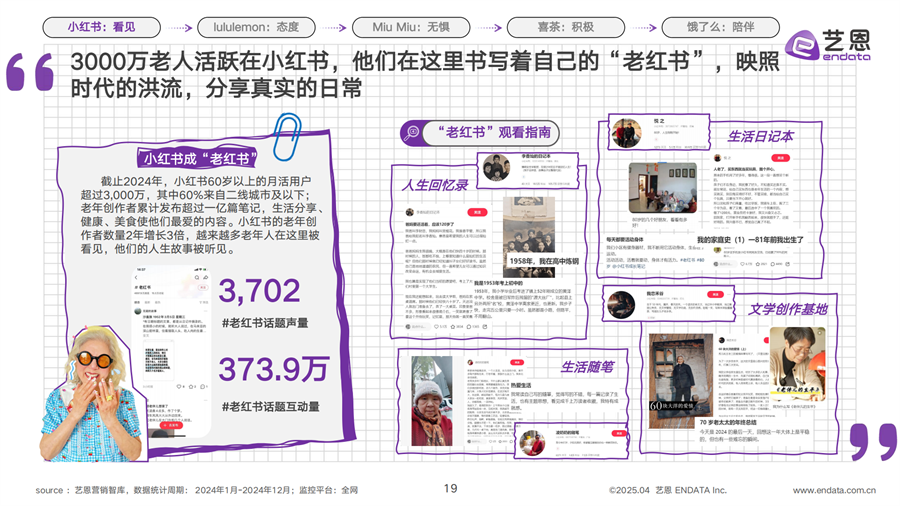Click the red follow button in 生活日记本 post
The width and height of the screenshot is (900, 506).
click(x=780, y=158)
